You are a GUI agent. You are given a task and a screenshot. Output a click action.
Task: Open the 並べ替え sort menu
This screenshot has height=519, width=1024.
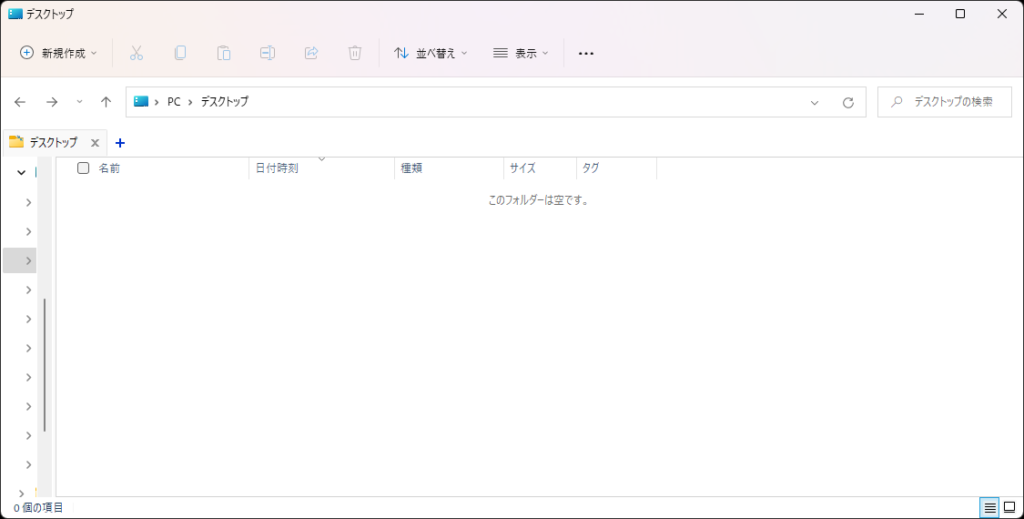click(431, 53)
